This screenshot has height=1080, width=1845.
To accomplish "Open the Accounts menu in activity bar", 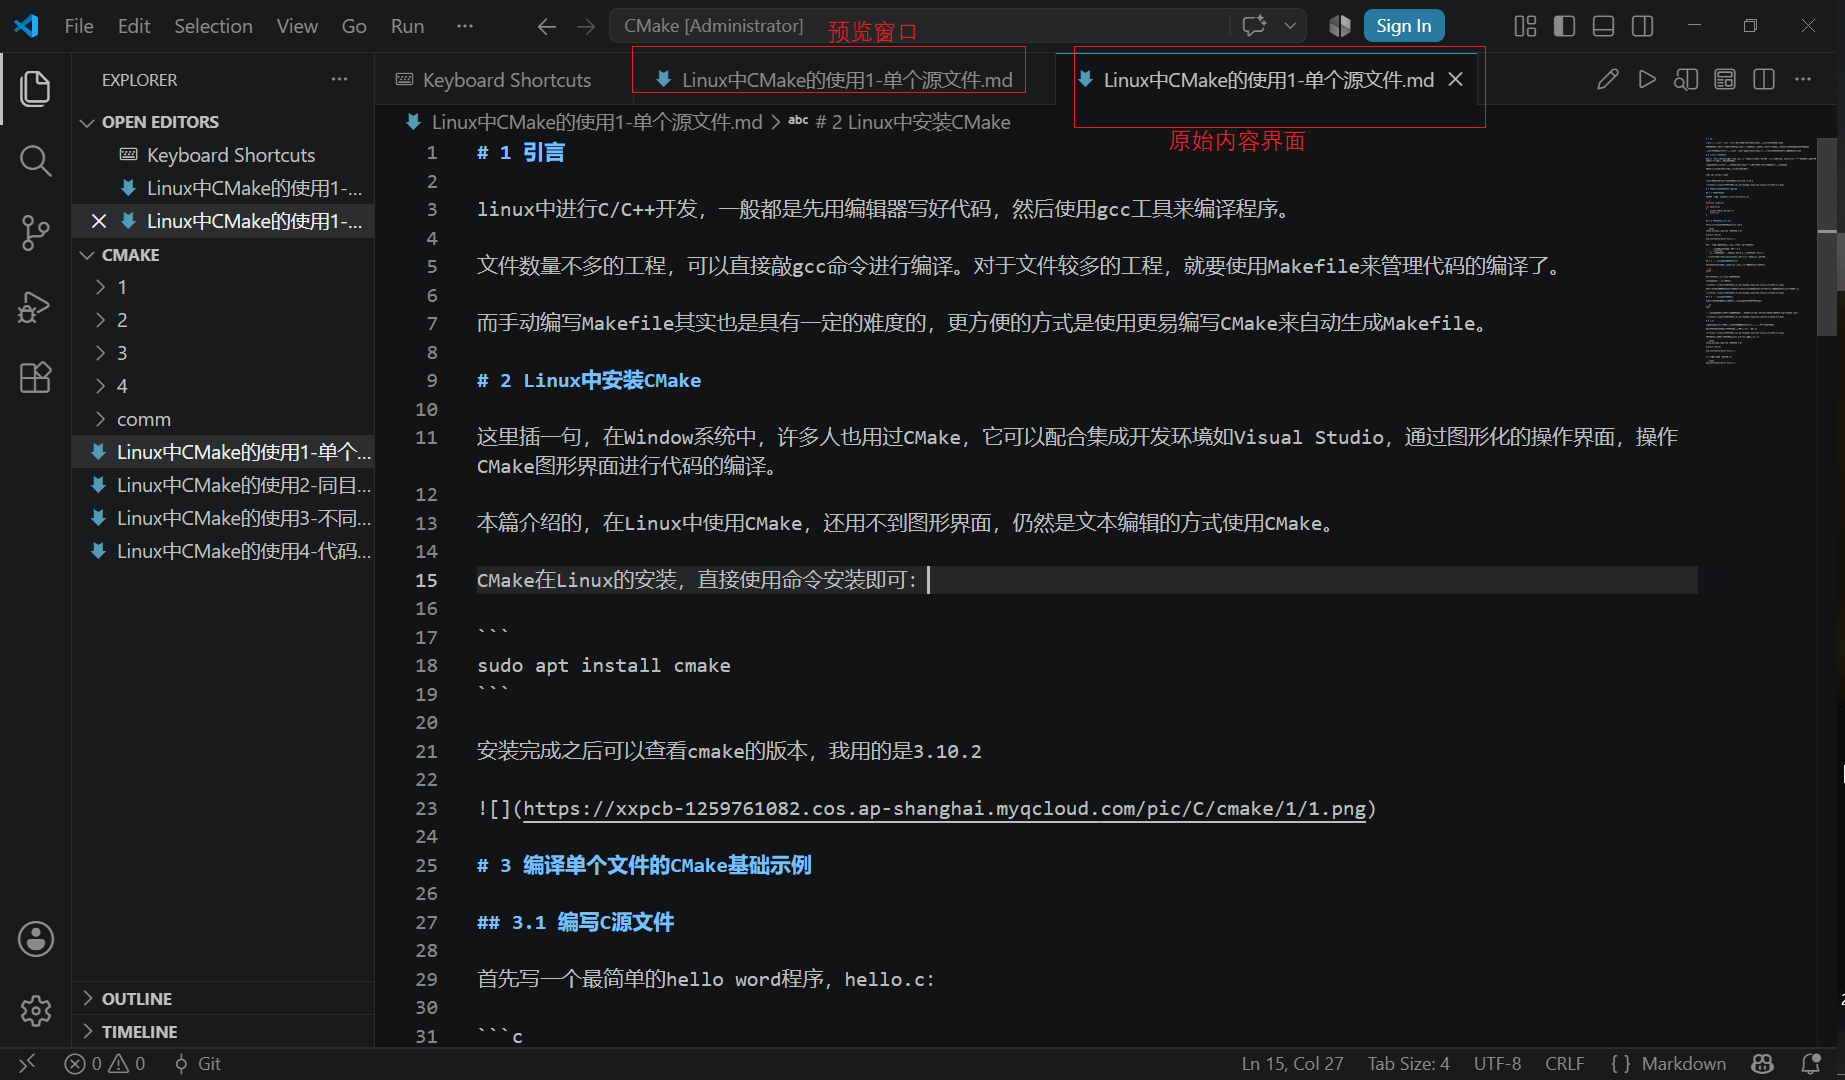I will (35, 939).
